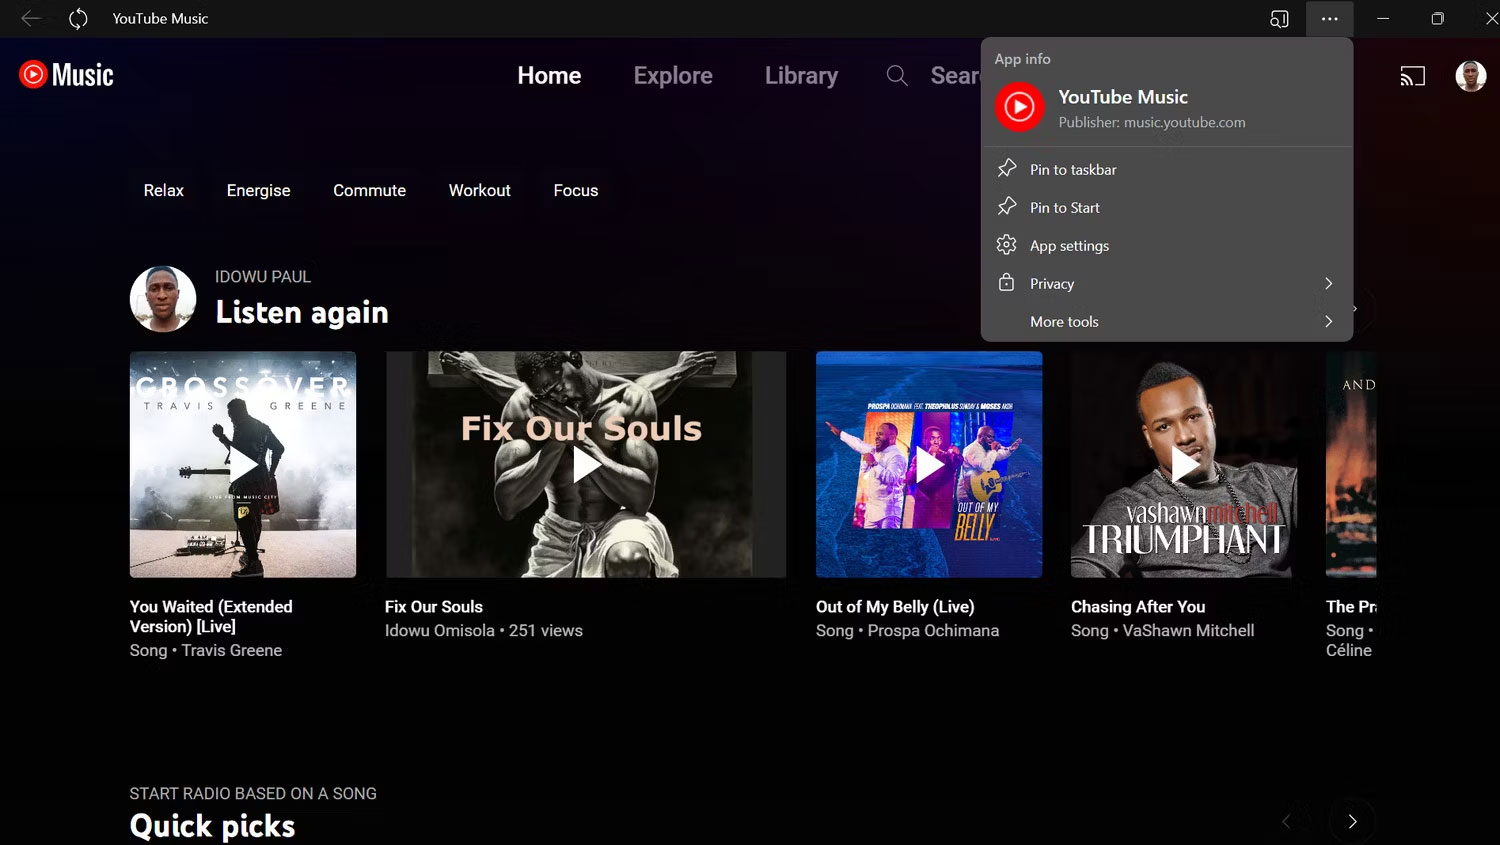
Task: Click the YouTube Music logo
Action: pyautogui.click(x=64, y=74)
